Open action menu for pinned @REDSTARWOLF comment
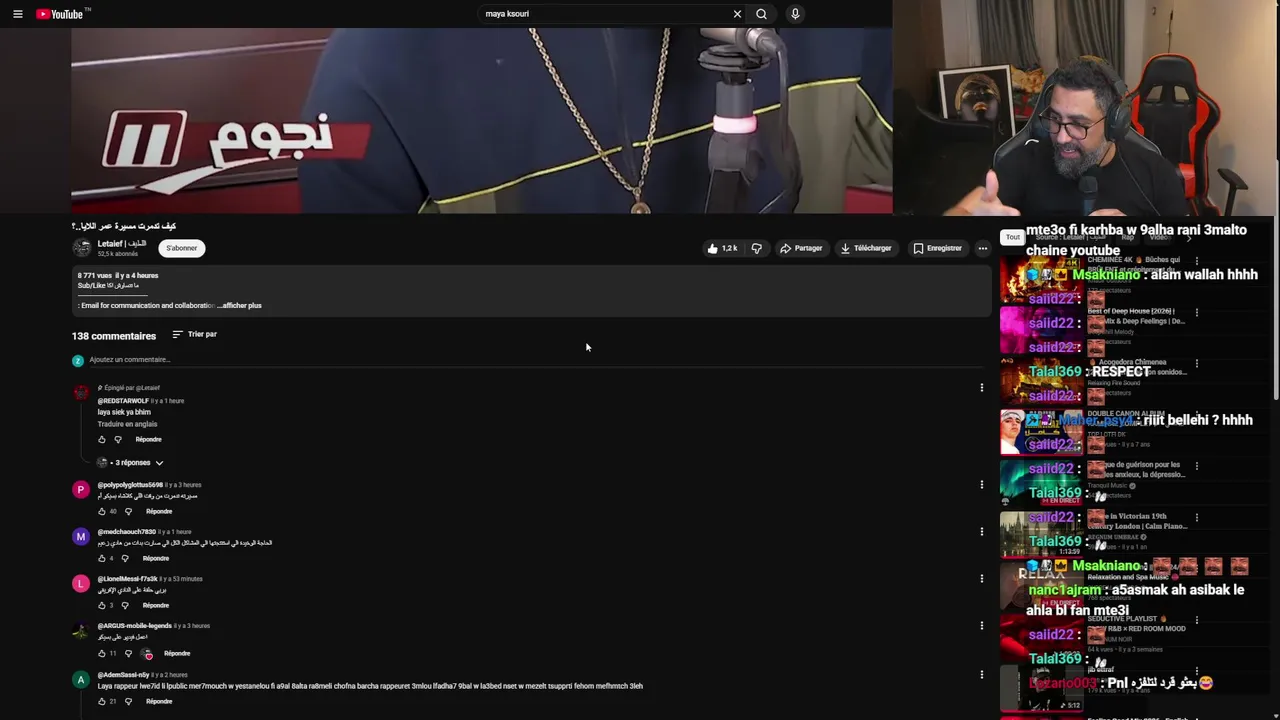The image size is (1280, 720). tap(982, 387)
